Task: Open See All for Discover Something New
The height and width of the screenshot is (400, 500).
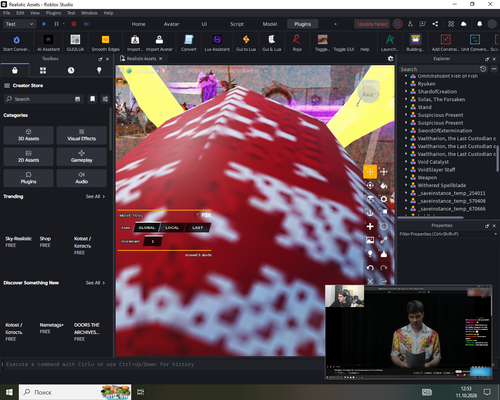Action: coord(95,283)
